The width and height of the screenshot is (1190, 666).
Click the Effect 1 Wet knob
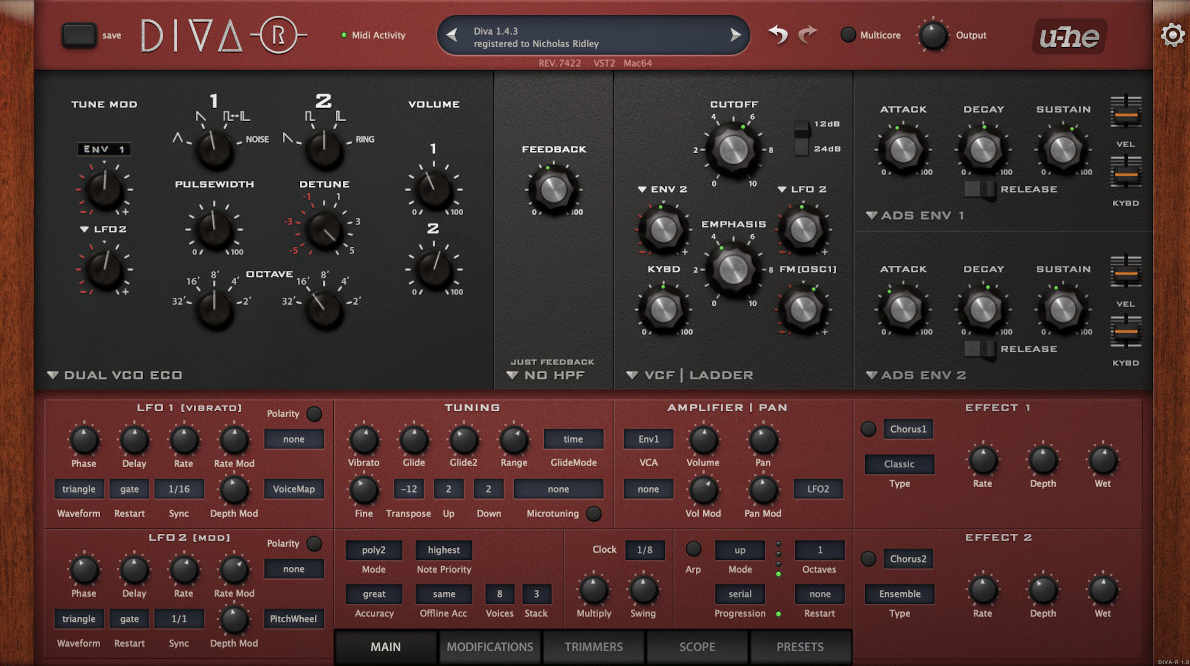point(1103,460)
